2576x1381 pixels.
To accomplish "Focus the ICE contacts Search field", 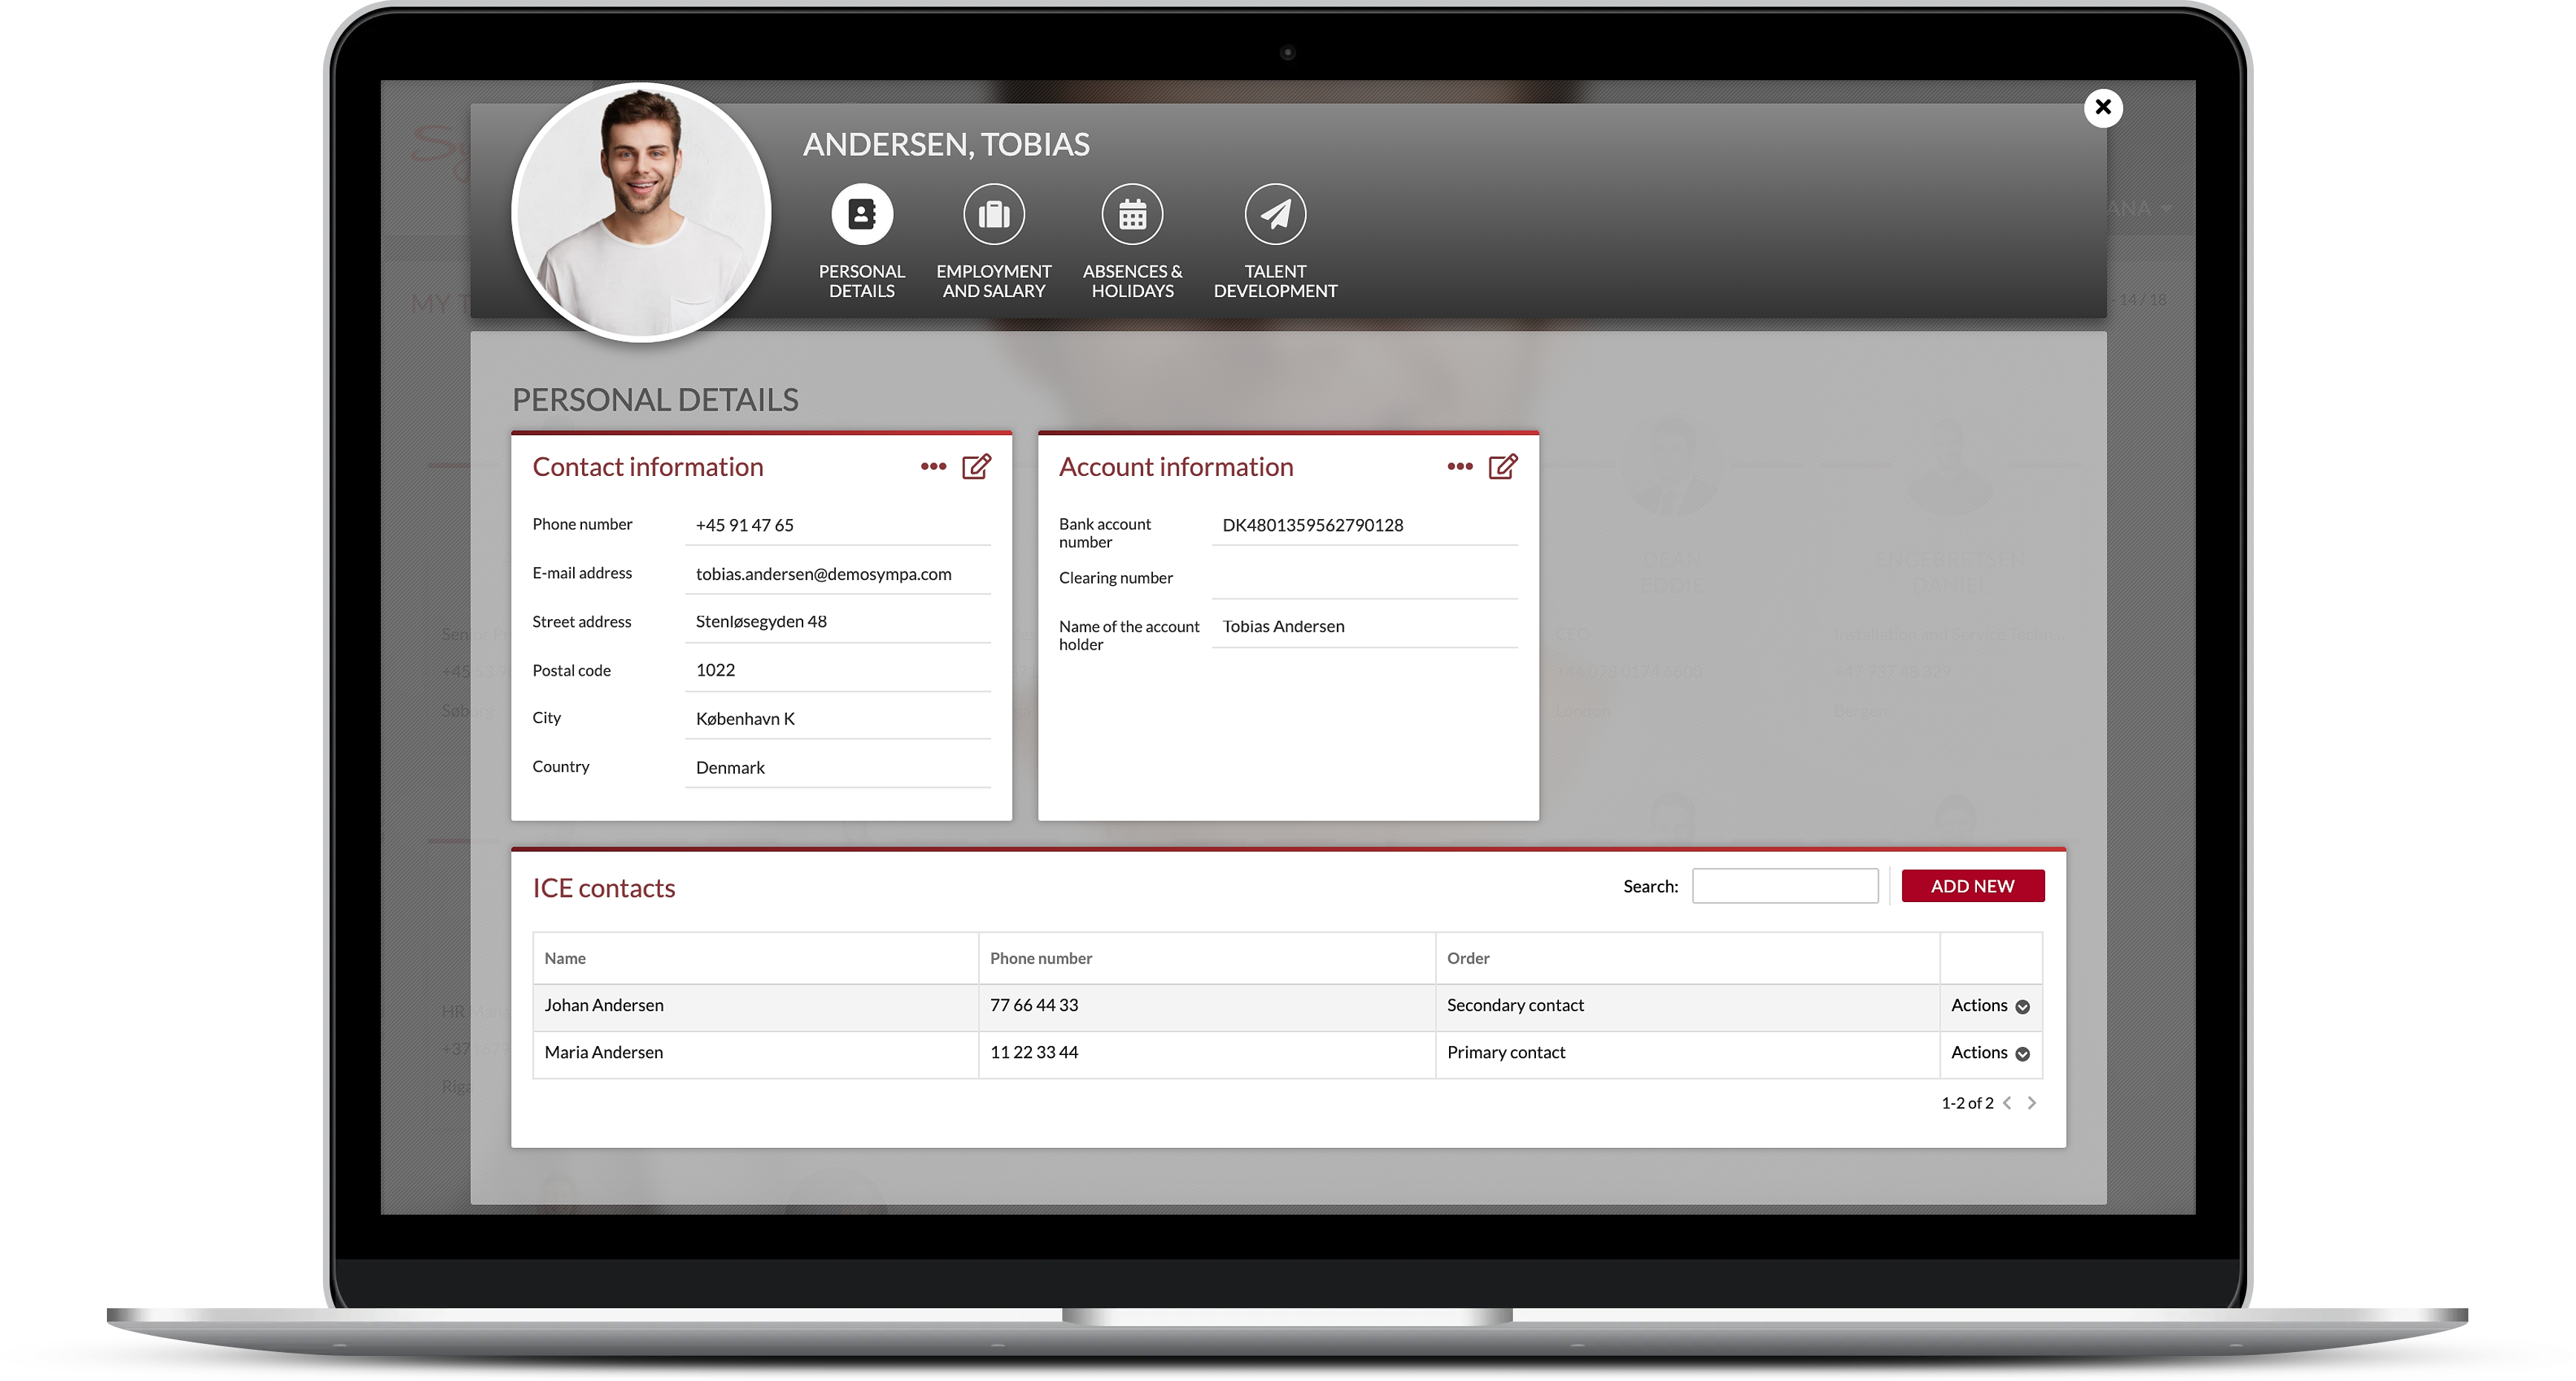I will pos(1785,886).
